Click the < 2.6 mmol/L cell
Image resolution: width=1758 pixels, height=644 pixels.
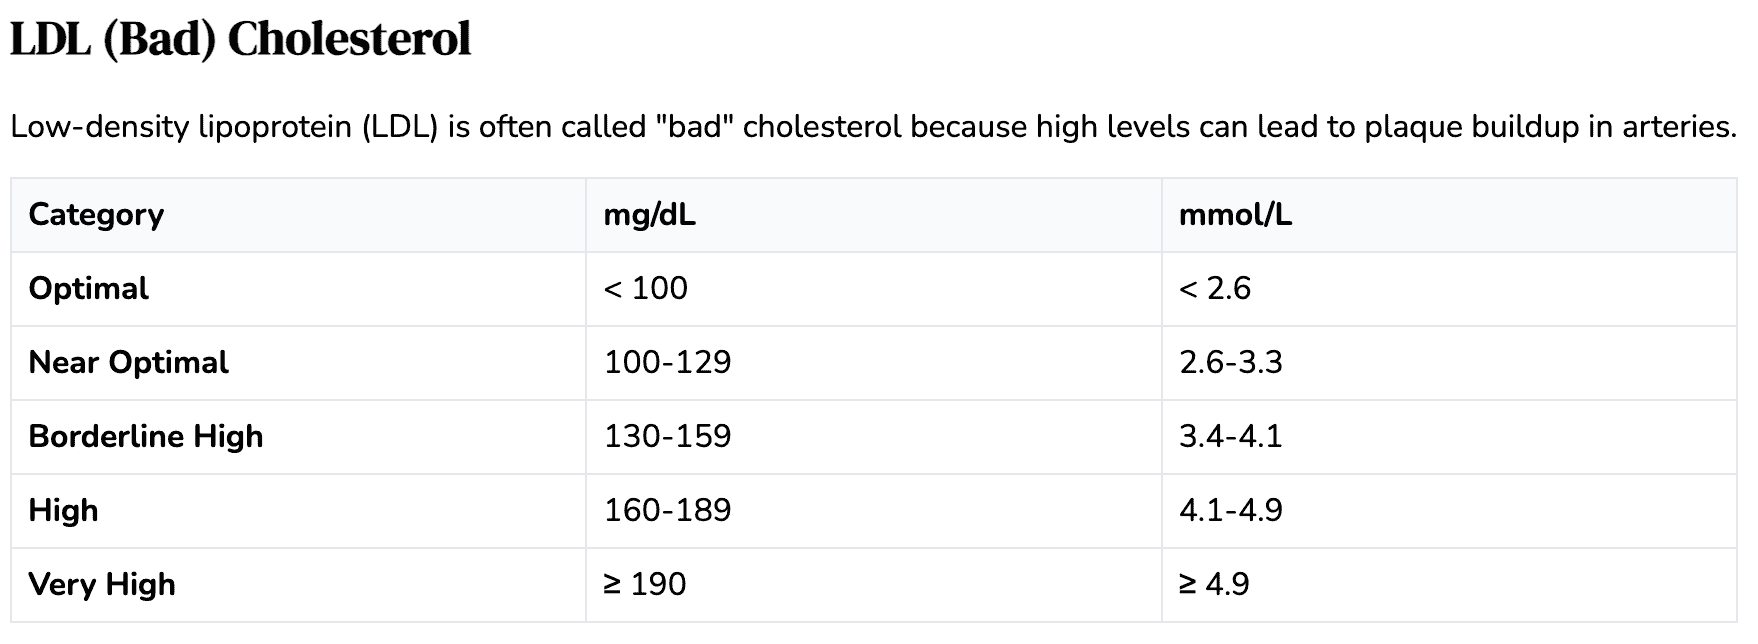click(x=1215, y=289)
